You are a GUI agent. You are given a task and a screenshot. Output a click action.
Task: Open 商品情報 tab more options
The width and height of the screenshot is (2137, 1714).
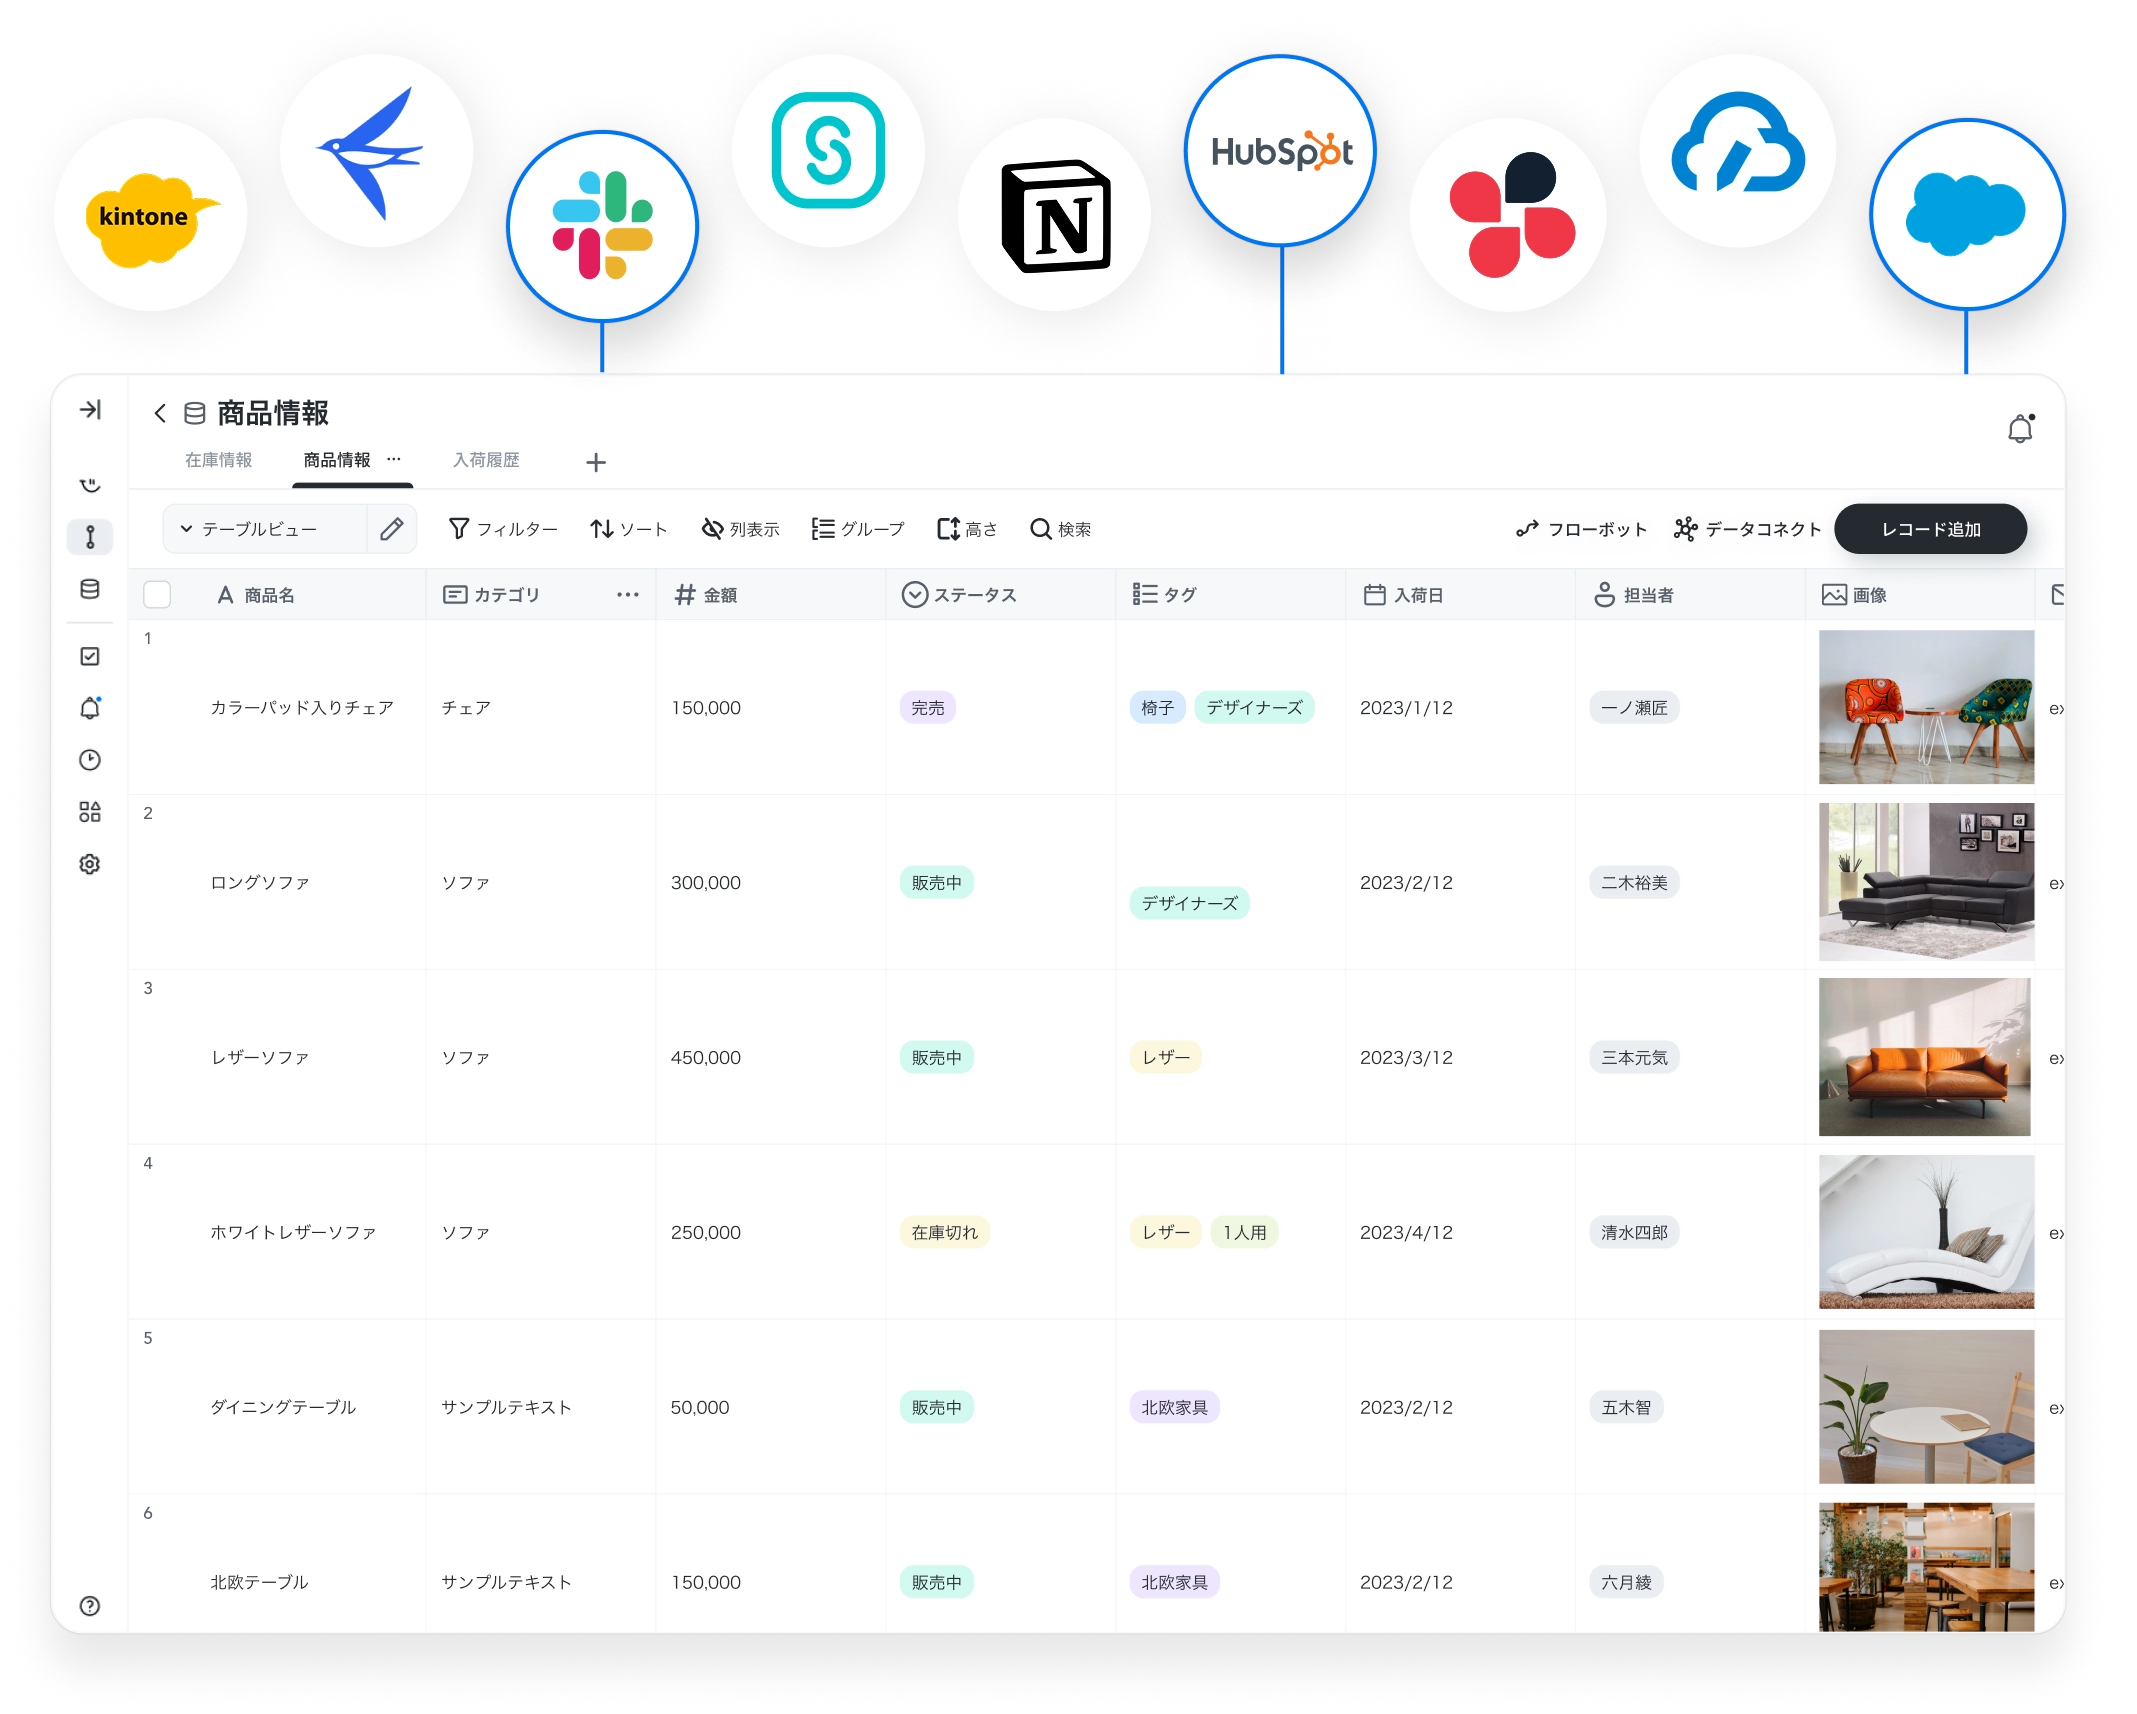coord(394,459)
